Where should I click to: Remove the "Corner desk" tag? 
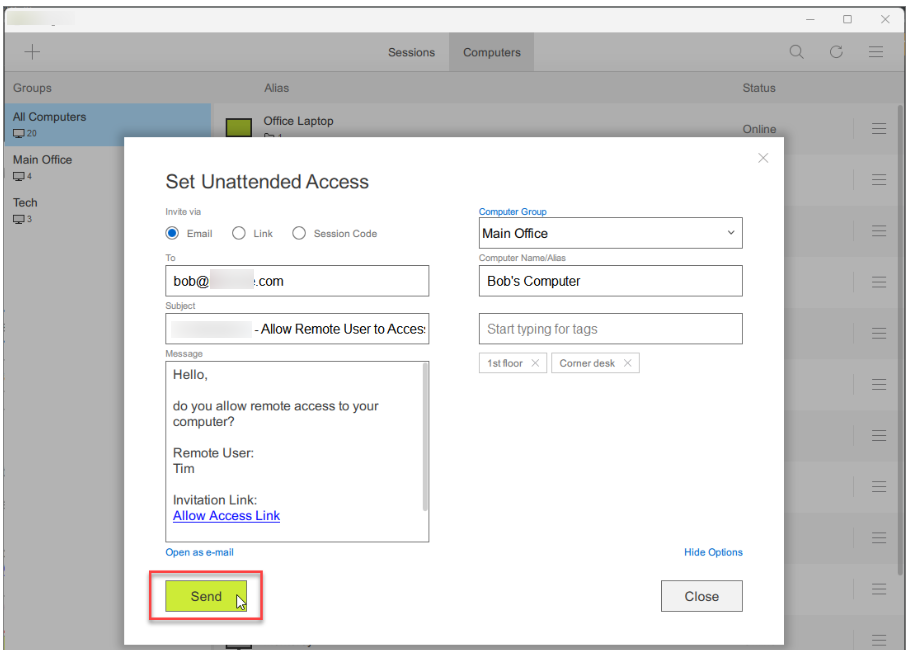627,363
